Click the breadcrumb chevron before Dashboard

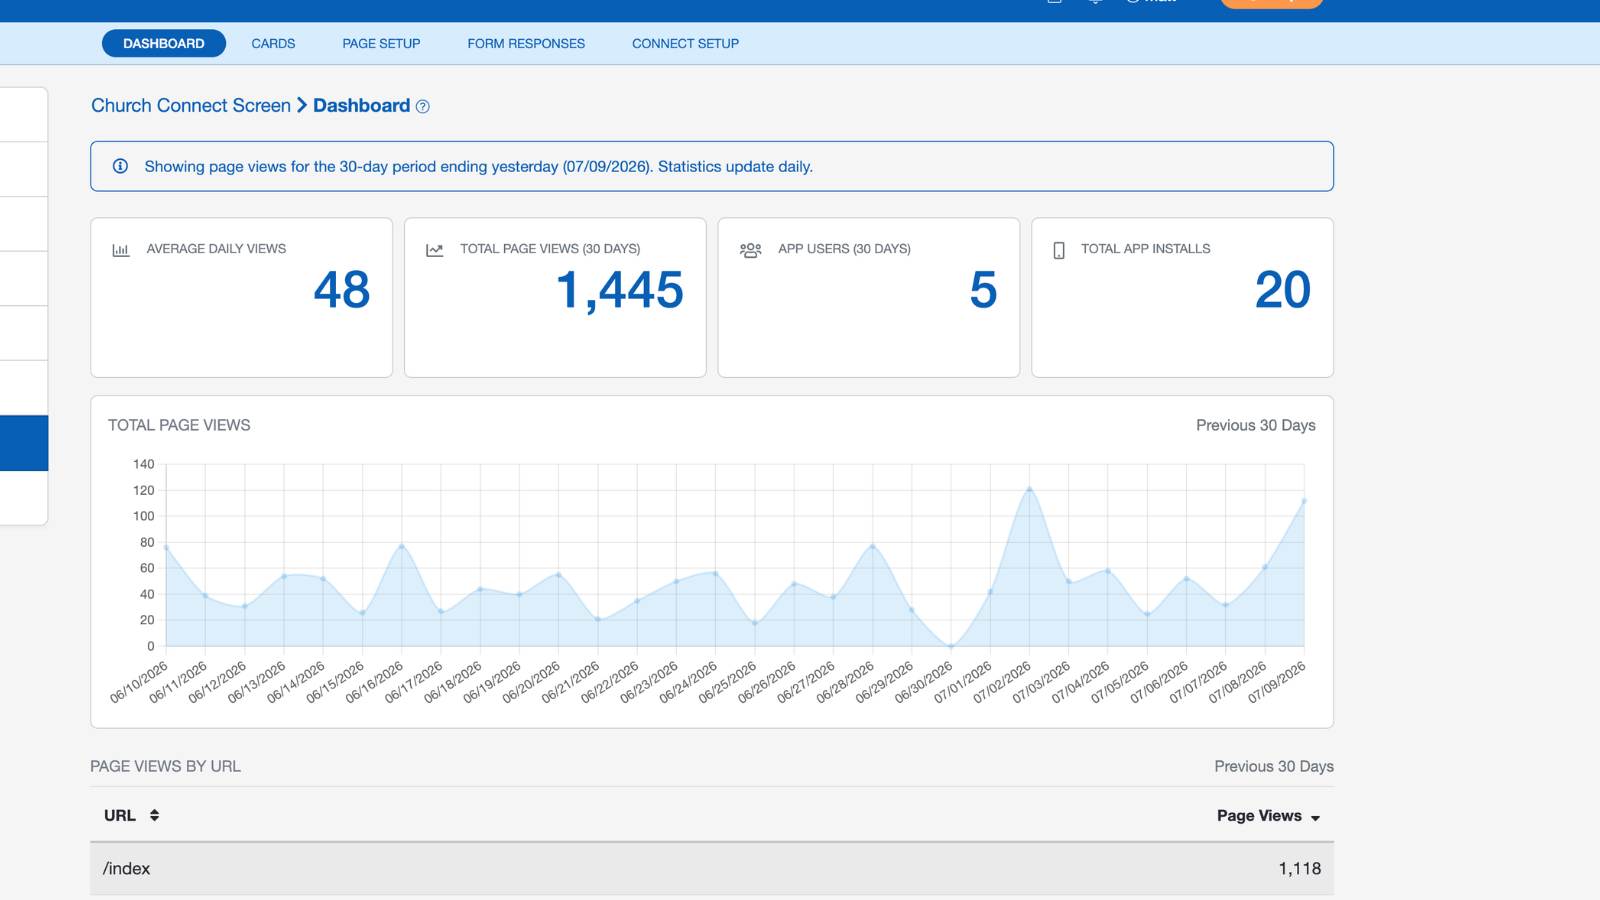click(x=302, y=105)
